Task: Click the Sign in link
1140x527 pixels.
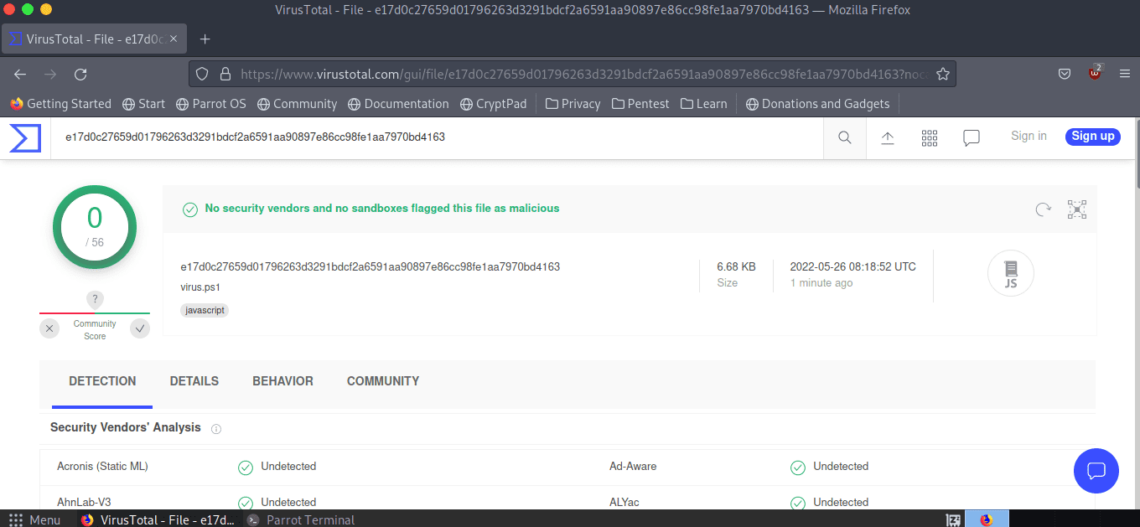Action: point(1028,136)
